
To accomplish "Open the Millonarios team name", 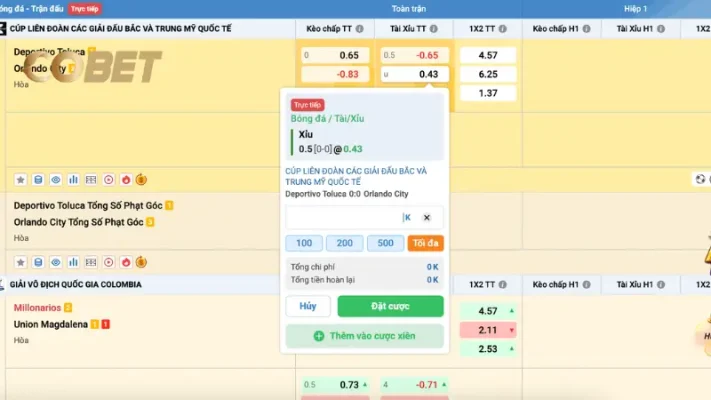I will click(37, 308).
